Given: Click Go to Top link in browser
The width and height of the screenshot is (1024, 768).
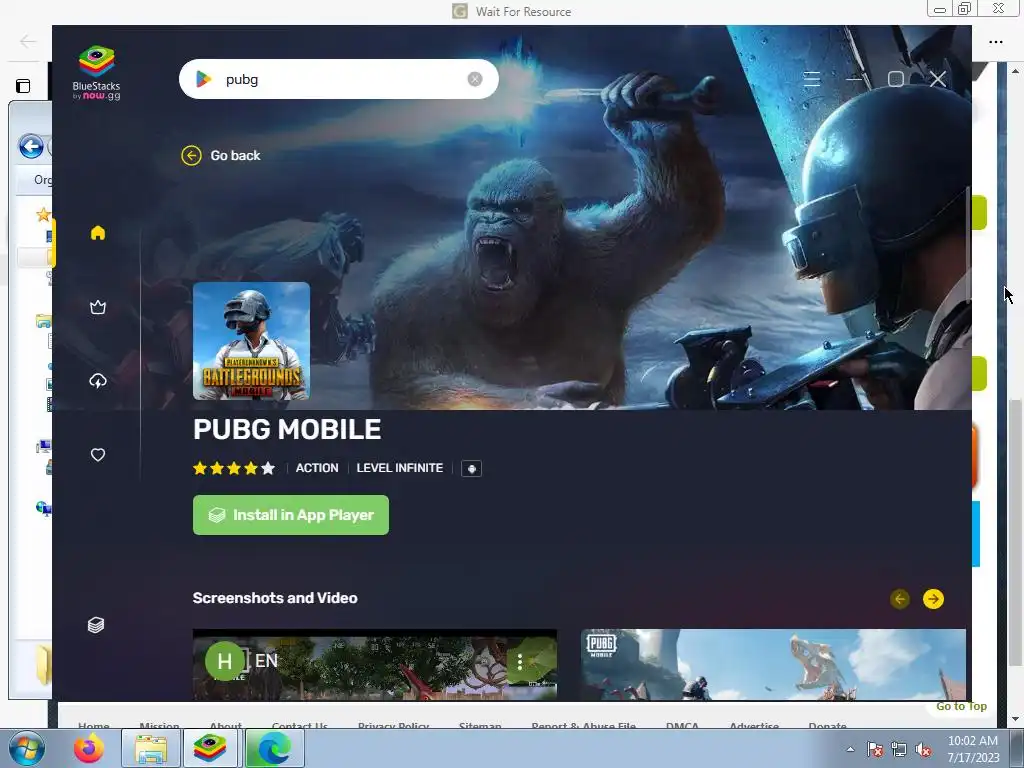Looking at the screenshot, I should click(x=961, y=706).
